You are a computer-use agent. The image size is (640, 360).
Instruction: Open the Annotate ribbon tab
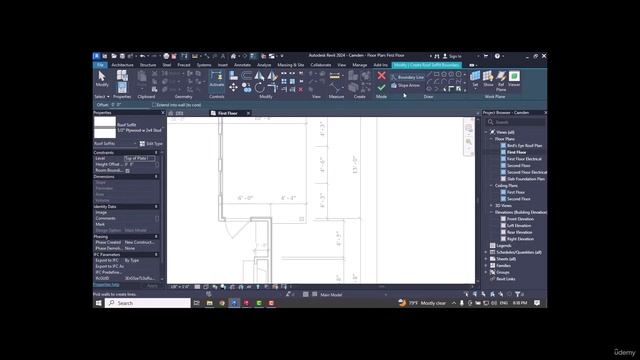click(x=242, y=65)
